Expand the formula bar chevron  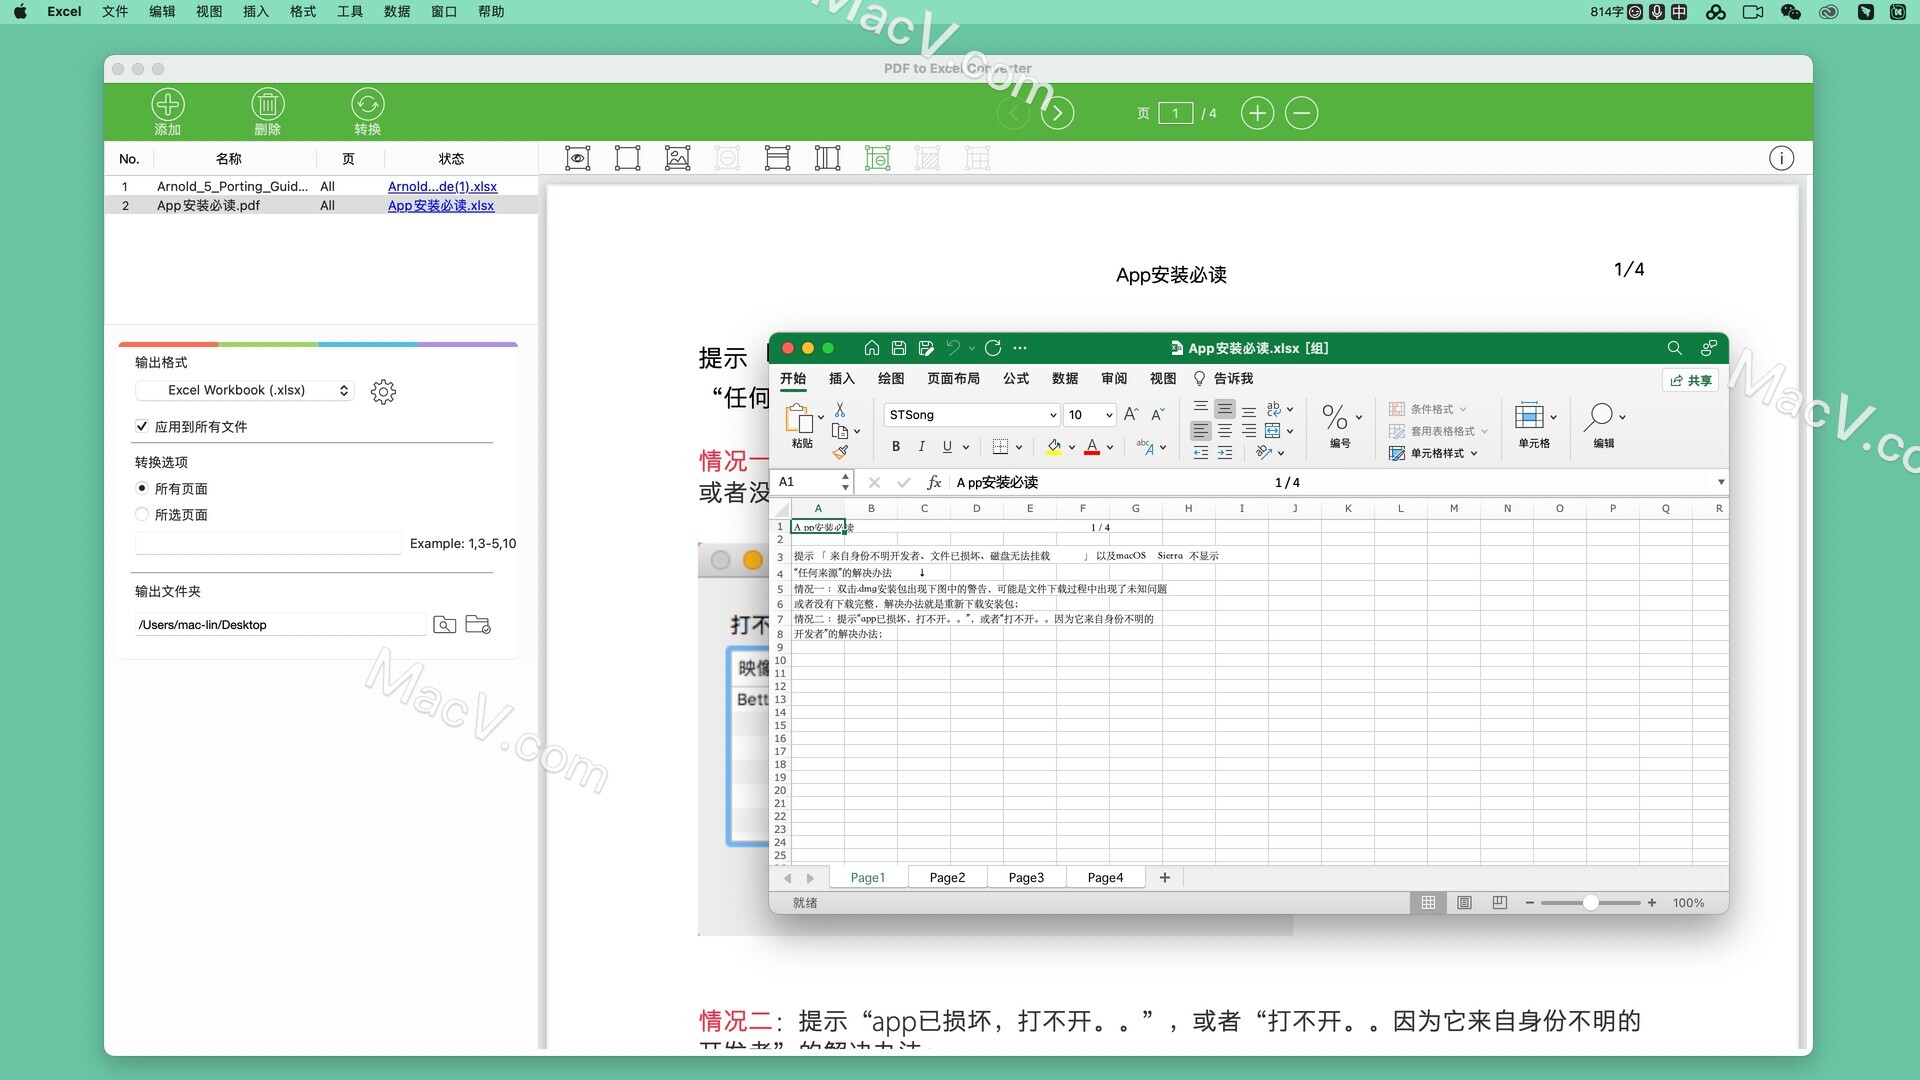tap(1721, 482)
